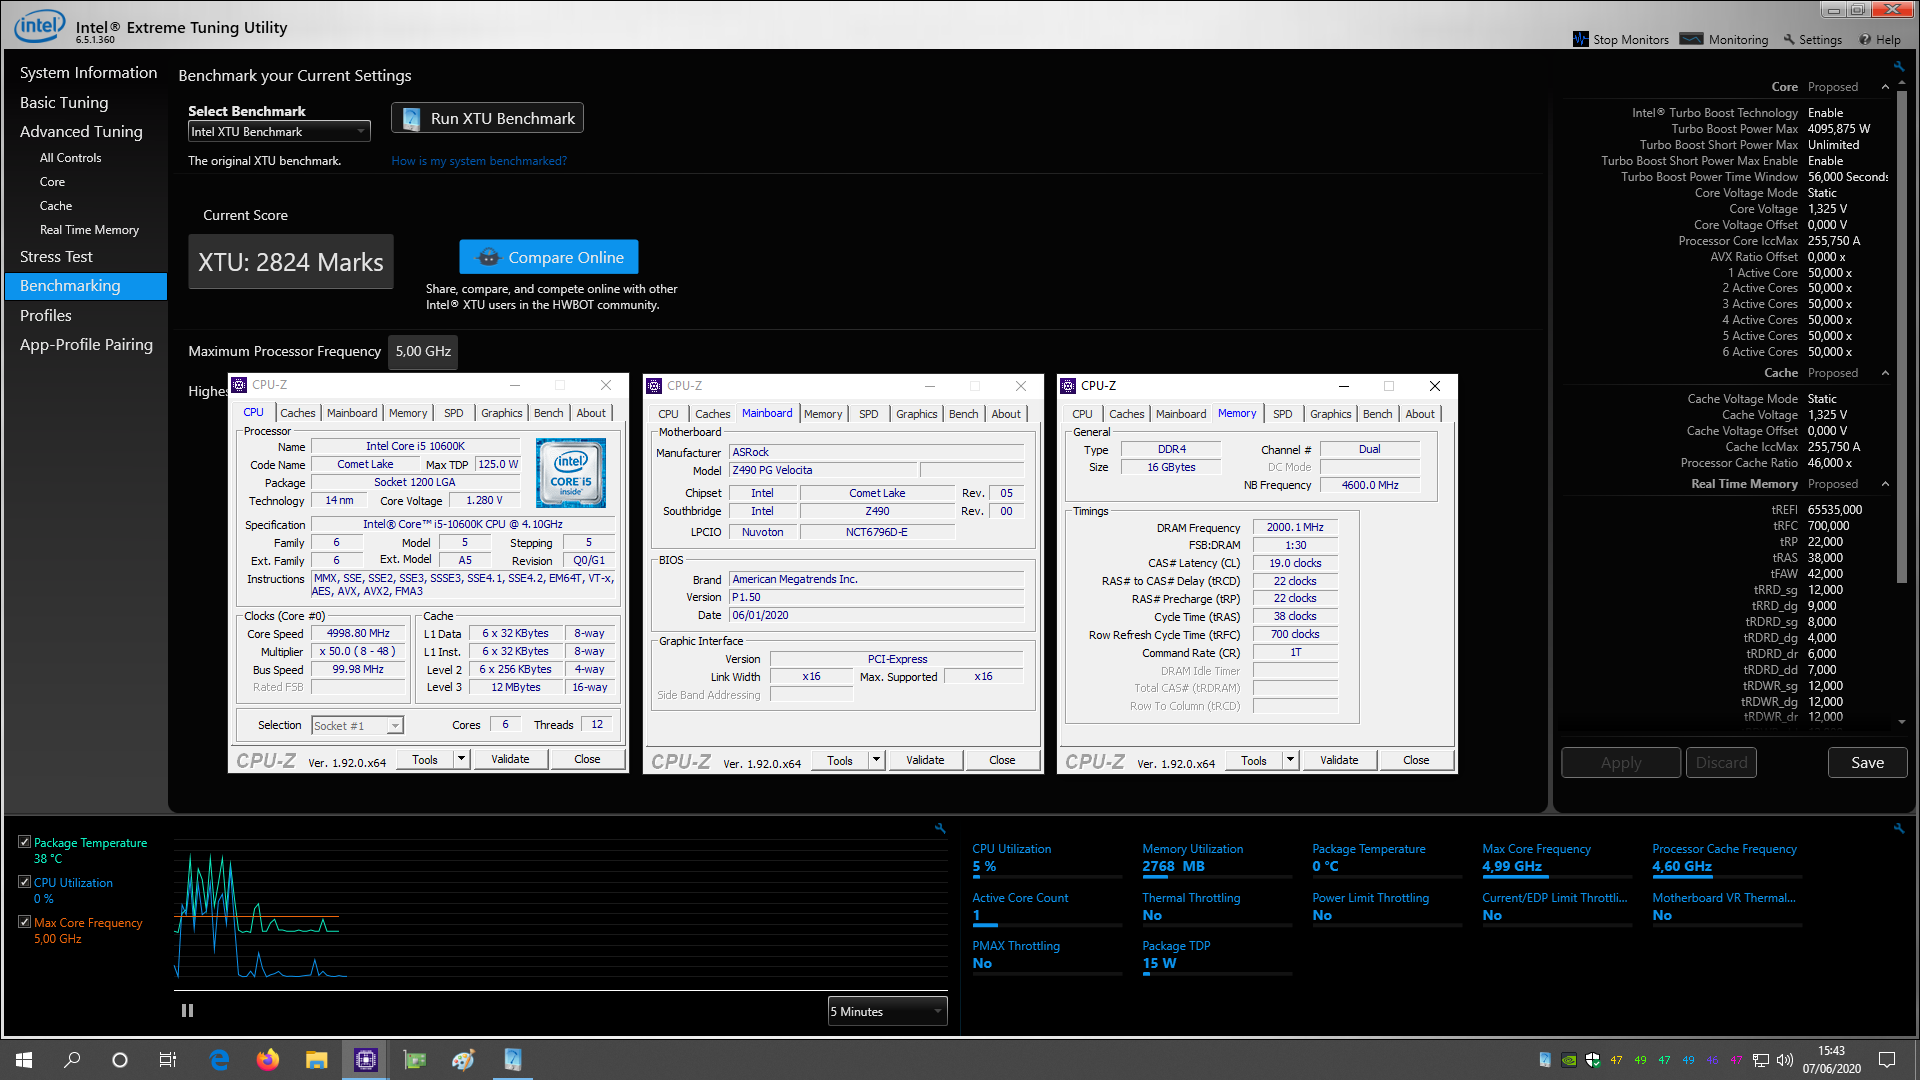
Task: Click the NVIDIA tray icon
Action: tap(1569, 1060)
